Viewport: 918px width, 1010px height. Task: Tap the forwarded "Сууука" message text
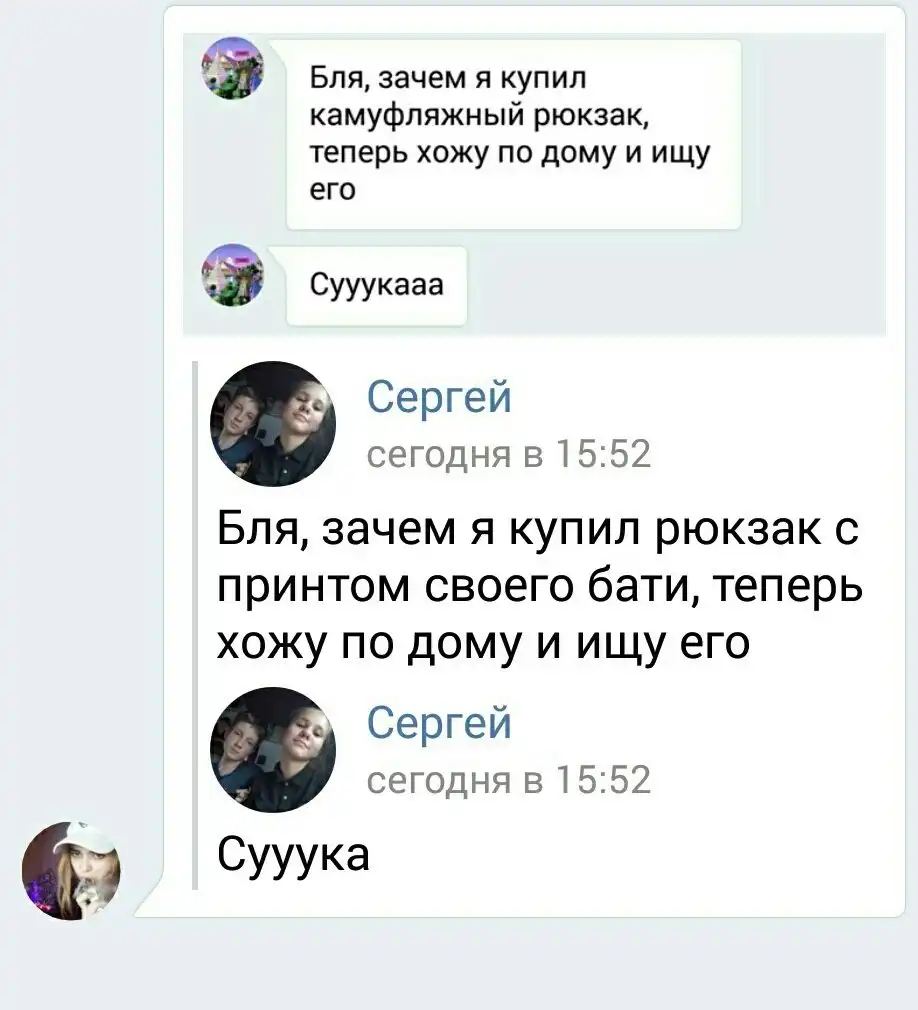pos(293,855)
